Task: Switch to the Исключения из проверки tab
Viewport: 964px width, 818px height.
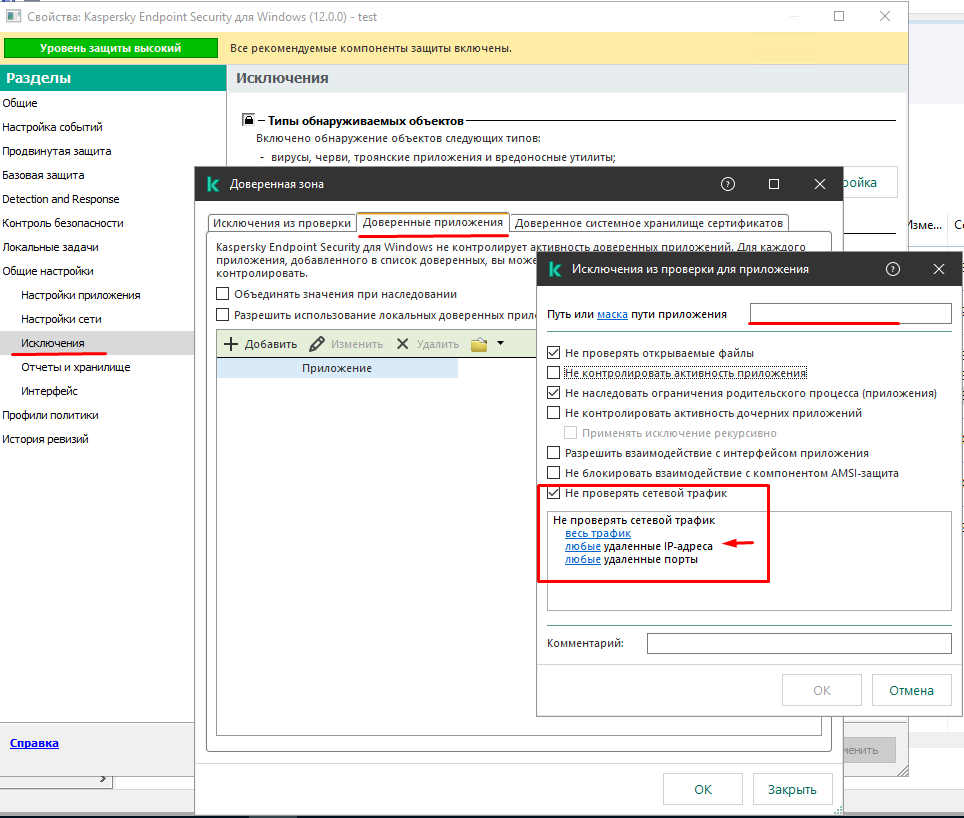Action: [282, 223]
